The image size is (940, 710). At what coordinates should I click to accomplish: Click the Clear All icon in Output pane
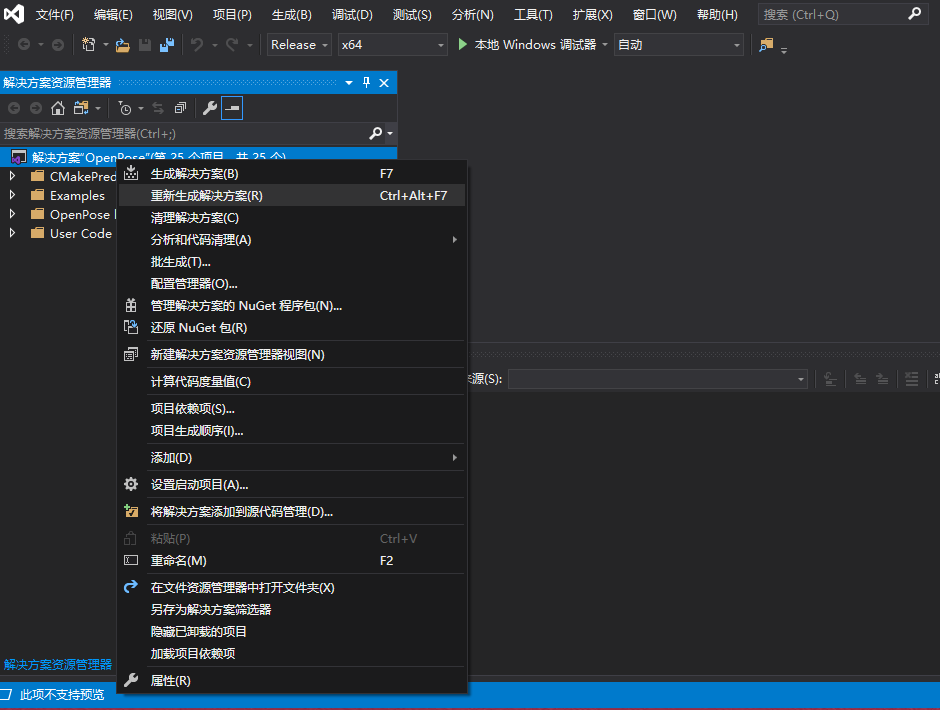click(x=911, y=379)
